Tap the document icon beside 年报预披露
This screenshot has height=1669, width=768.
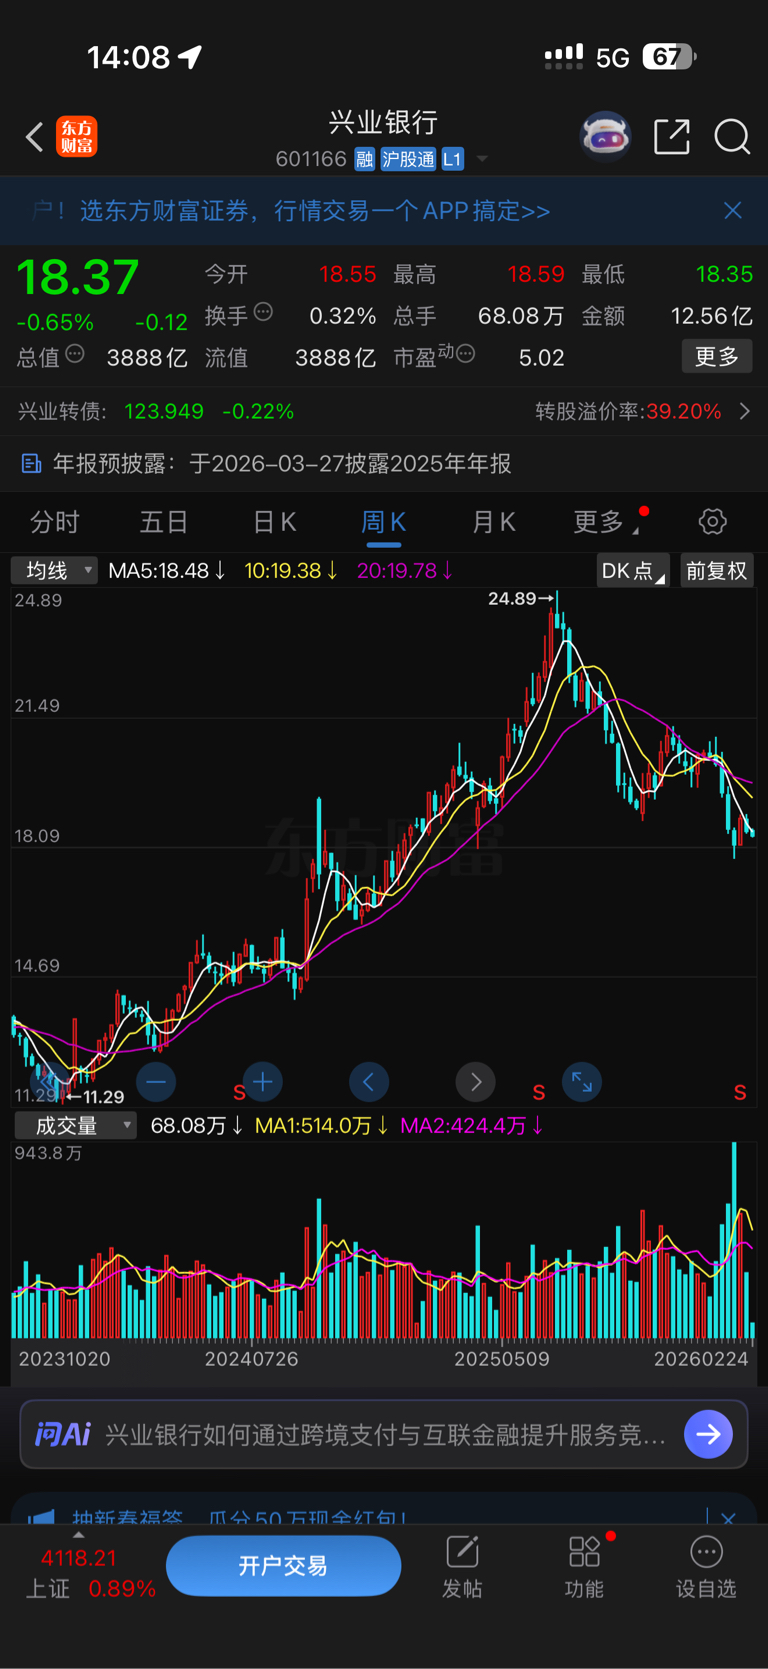coord(31,463)
